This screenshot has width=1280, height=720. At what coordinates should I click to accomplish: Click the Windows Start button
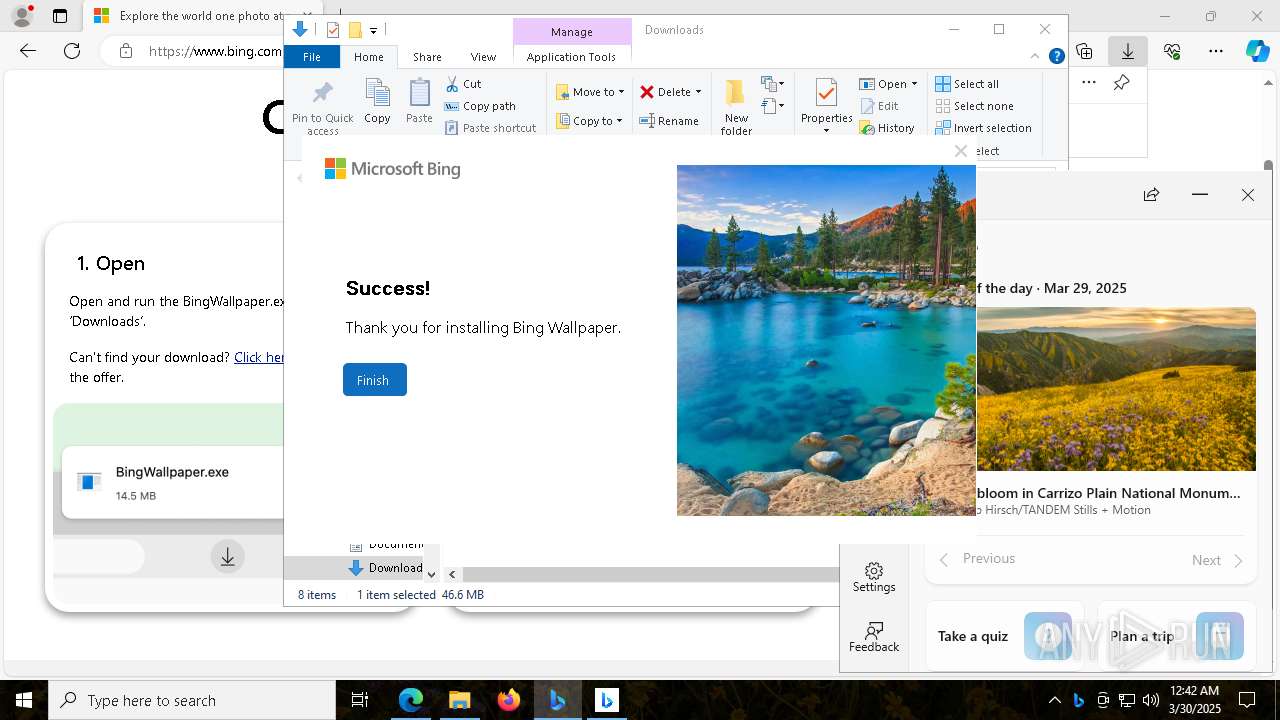coord(24,700)
